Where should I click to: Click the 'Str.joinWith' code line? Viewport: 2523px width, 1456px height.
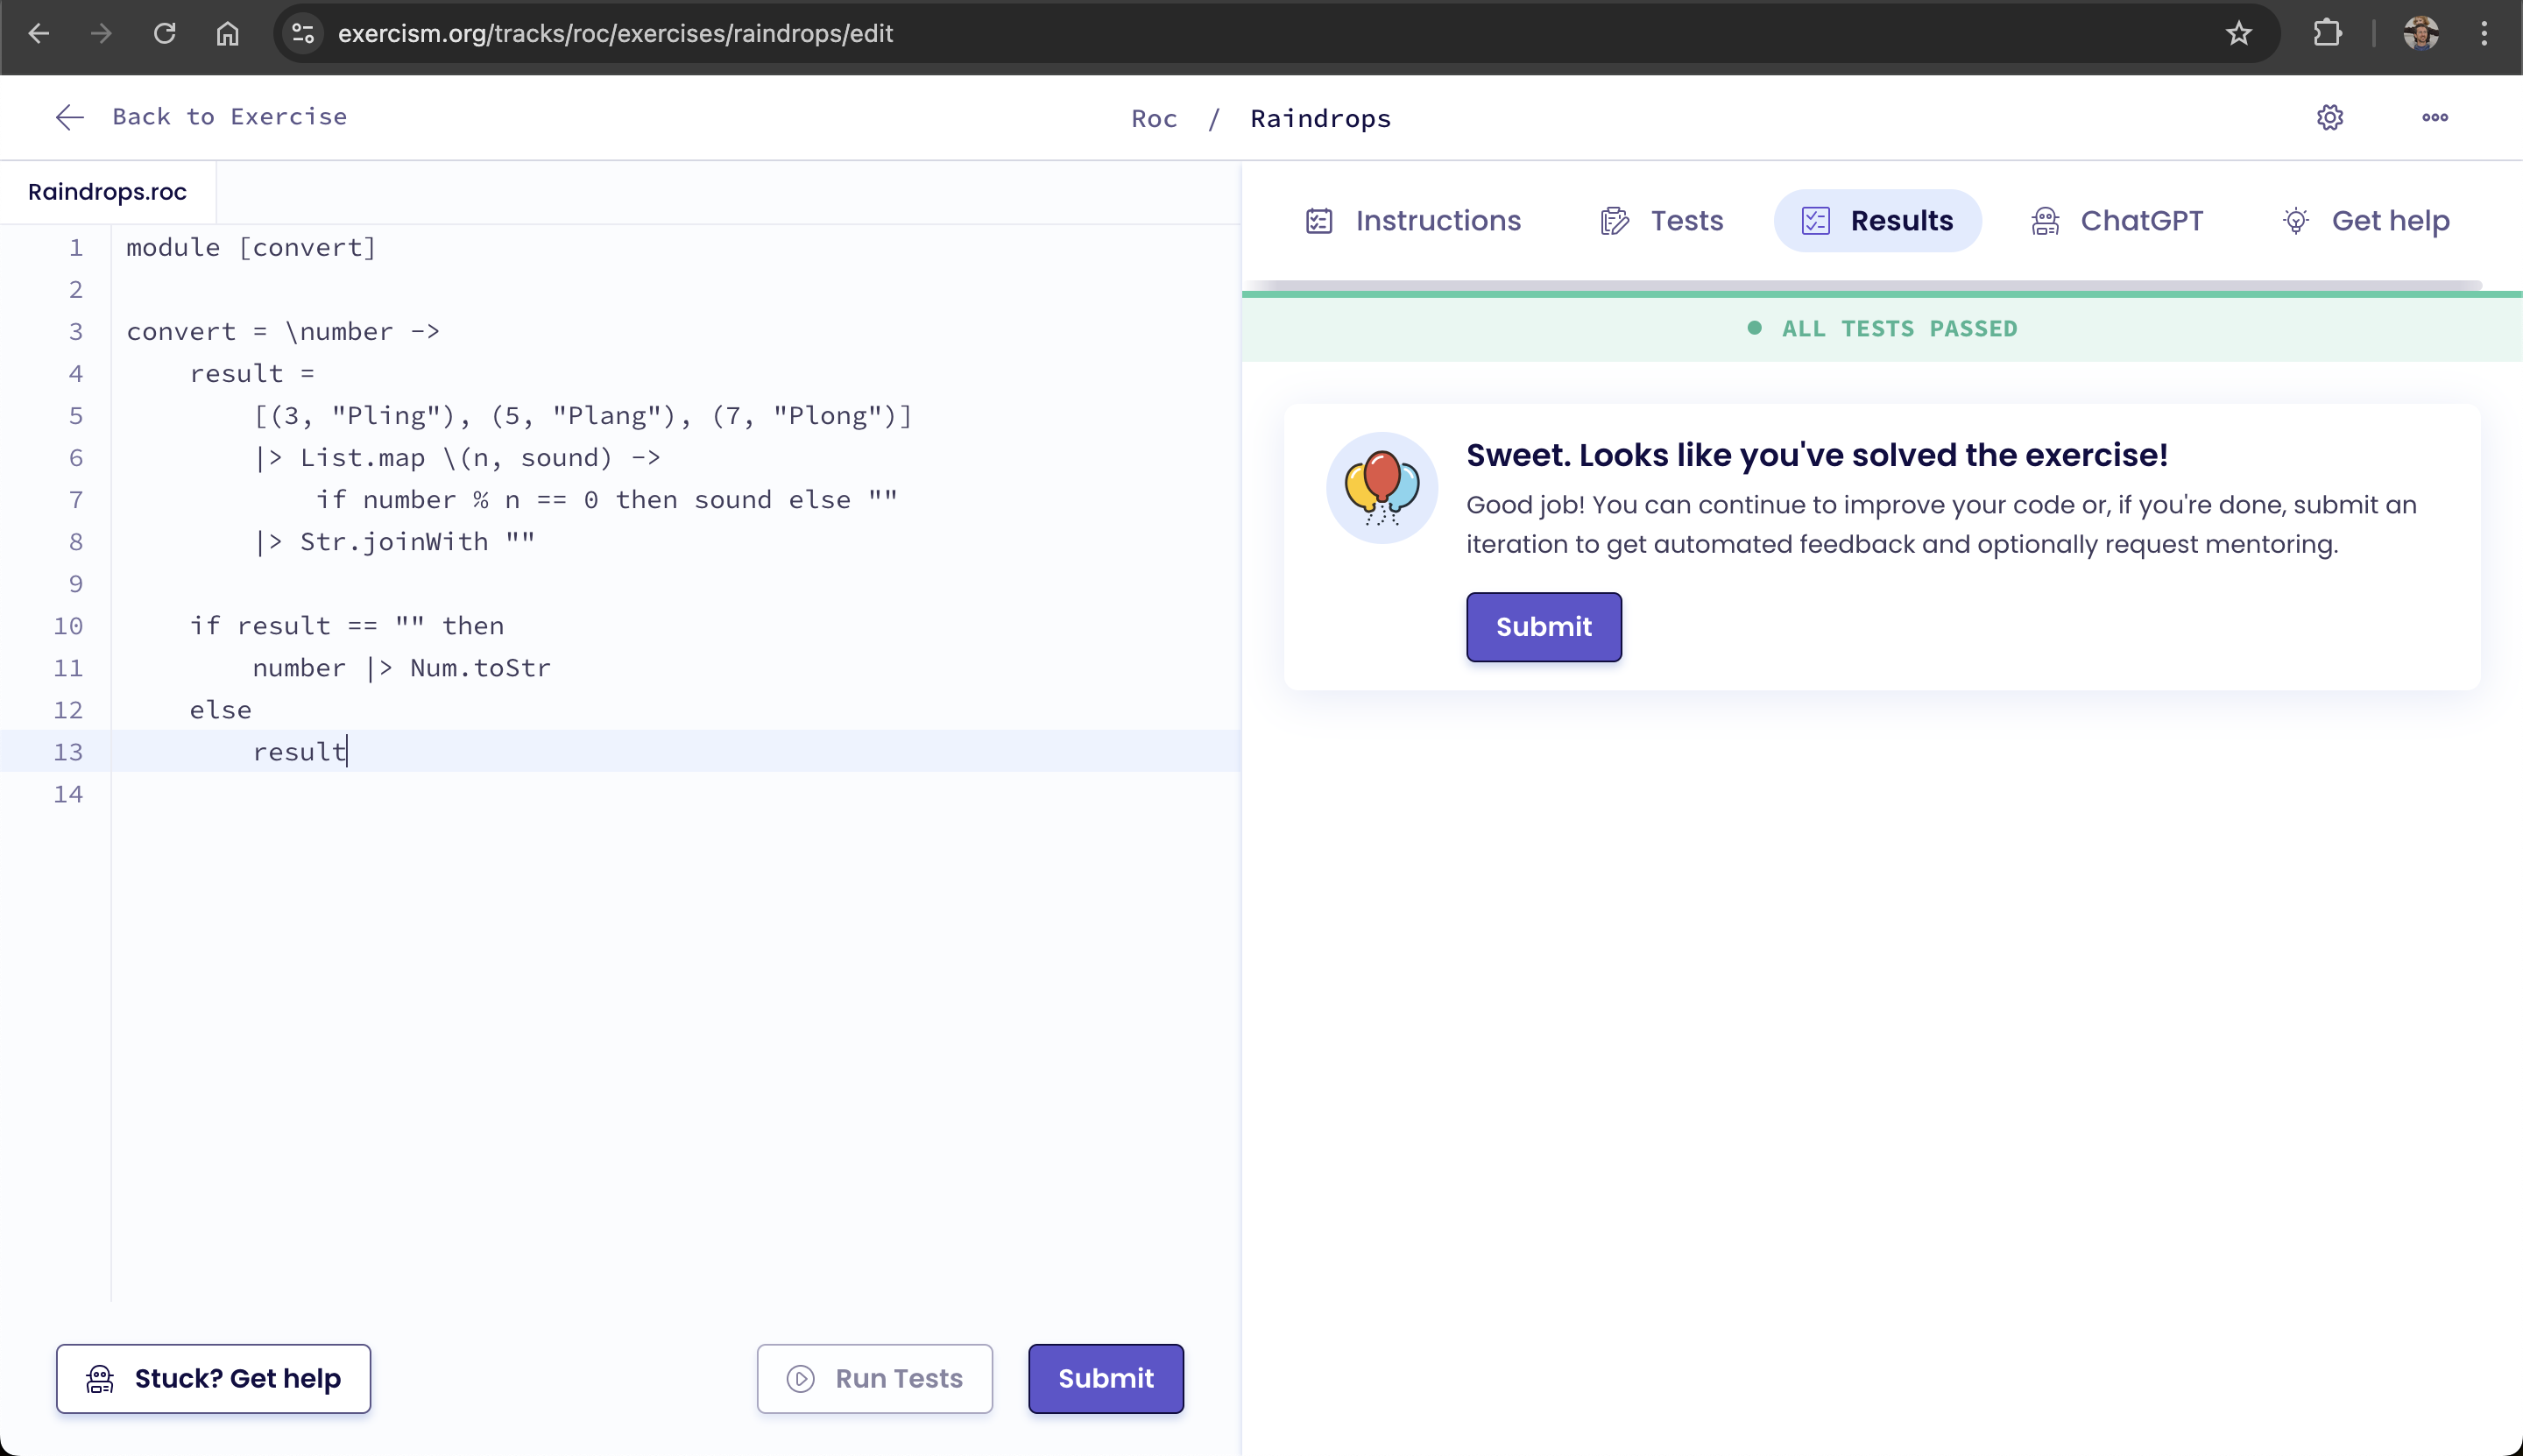394,542
